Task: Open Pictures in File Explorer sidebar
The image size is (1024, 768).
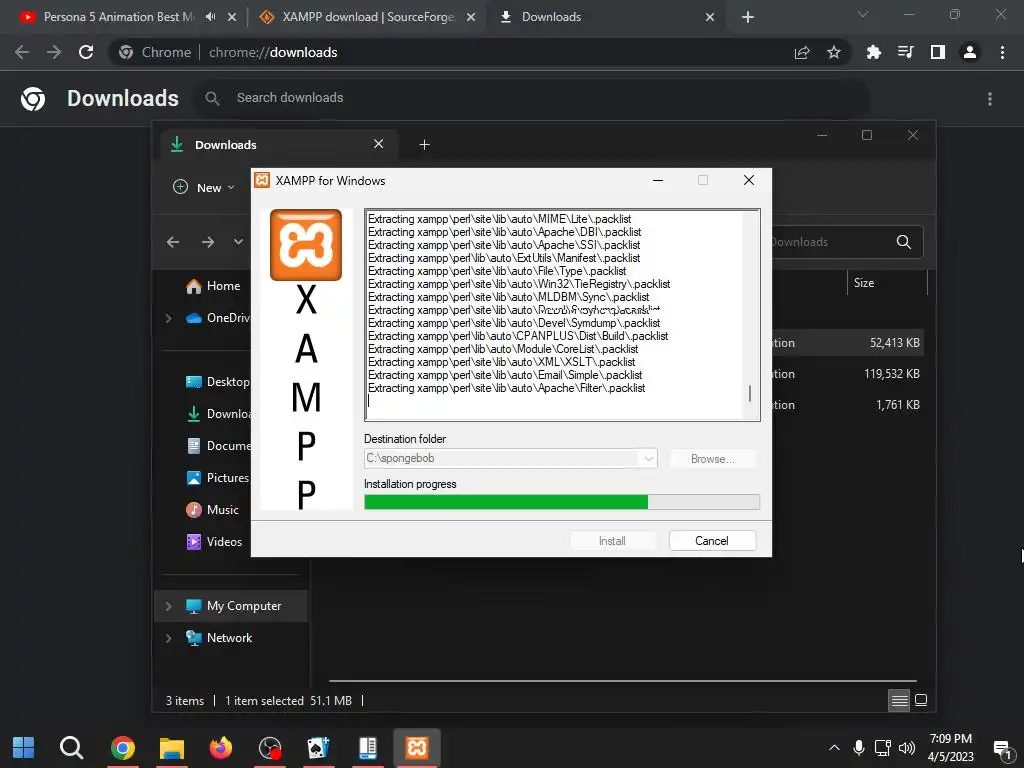Action: 218,478
